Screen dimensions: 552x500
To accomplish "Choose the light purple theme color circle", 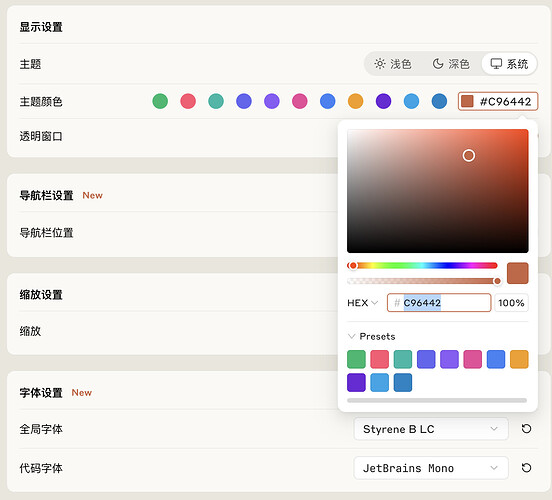I will (x=272, y=101).
